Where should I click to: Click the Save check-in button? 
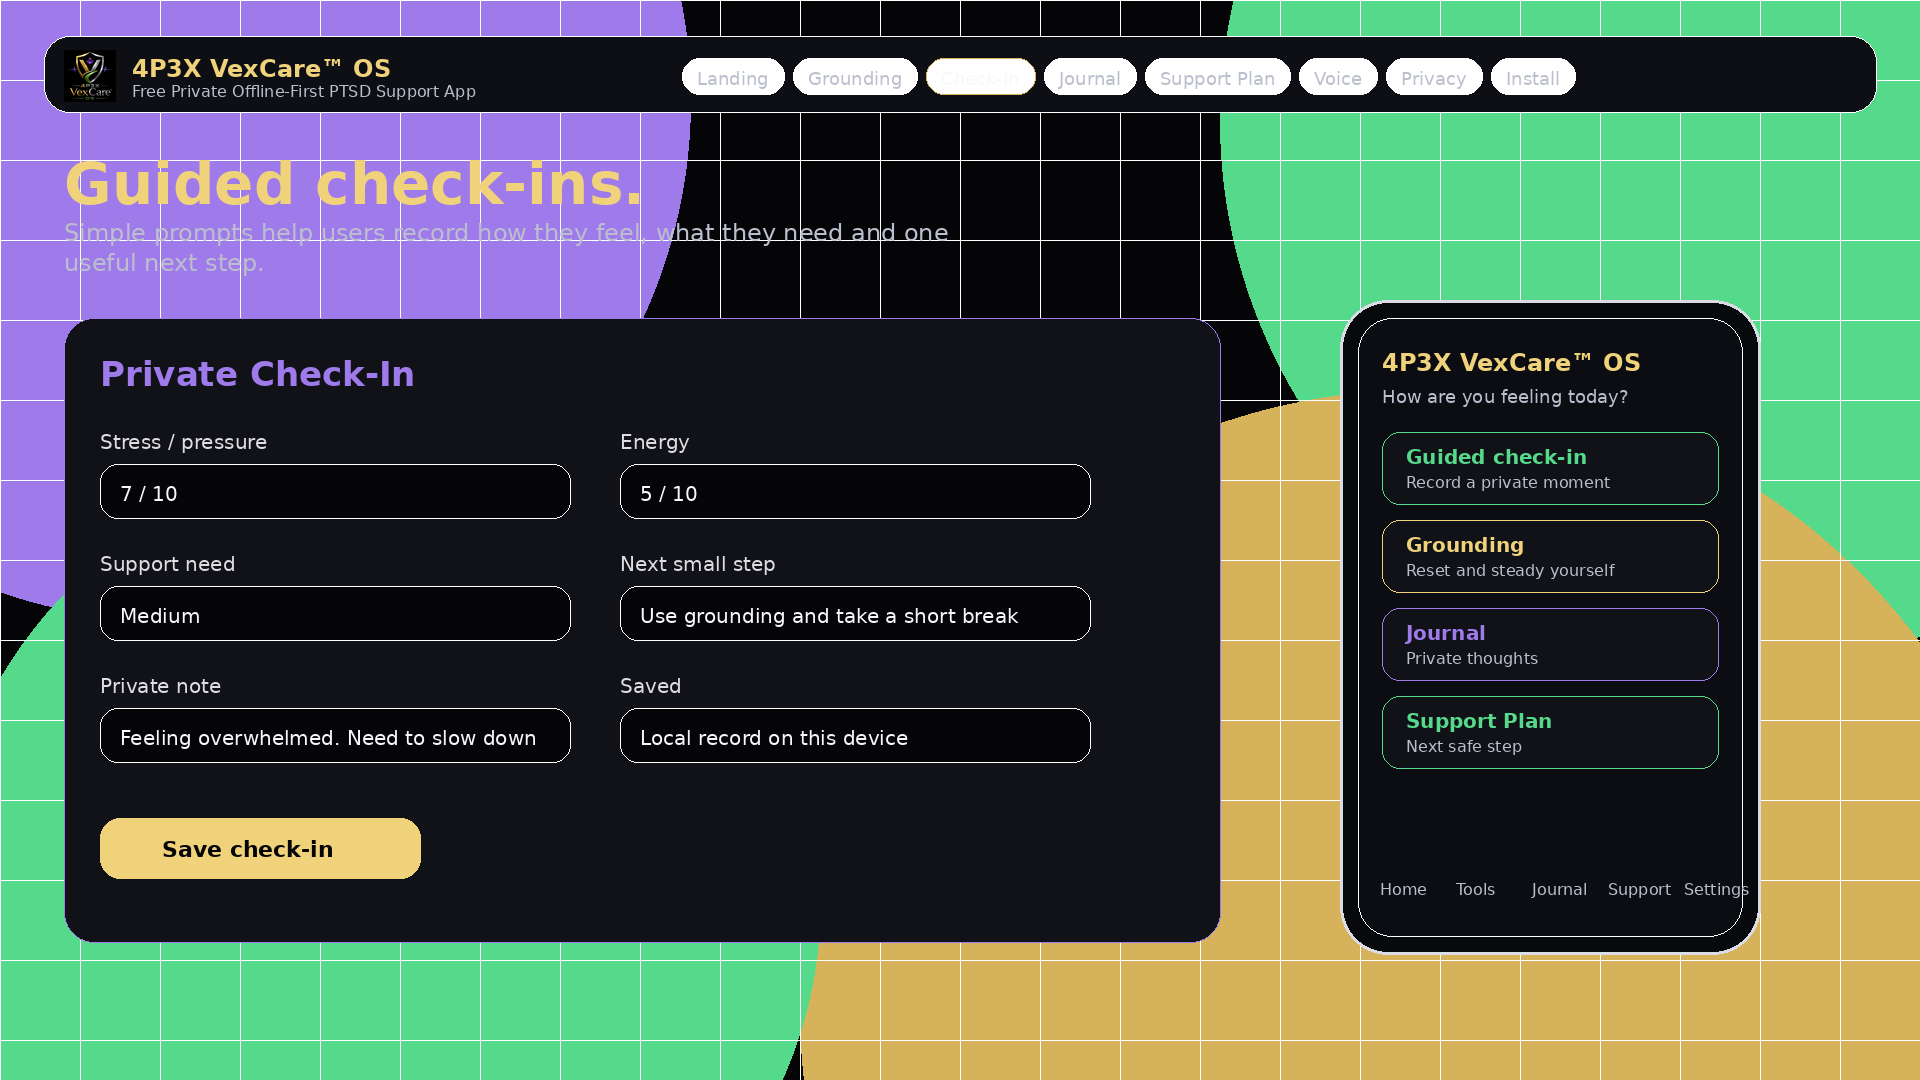coord(260,849)
